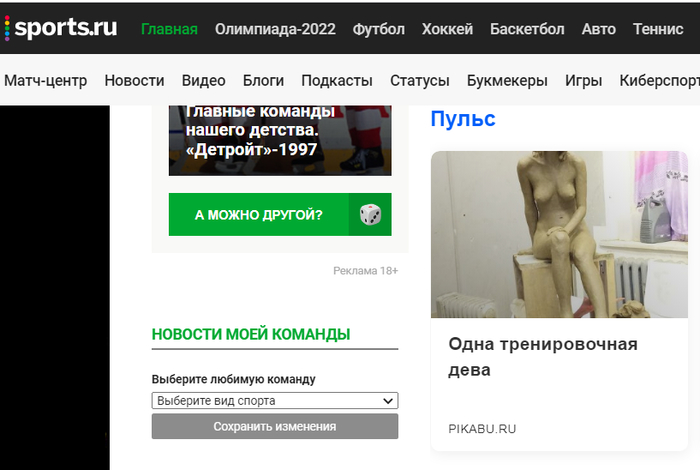This screenshot has height=470, width=700.
Task: Click the PIKABU.RU source label
Action: [482, 429]
